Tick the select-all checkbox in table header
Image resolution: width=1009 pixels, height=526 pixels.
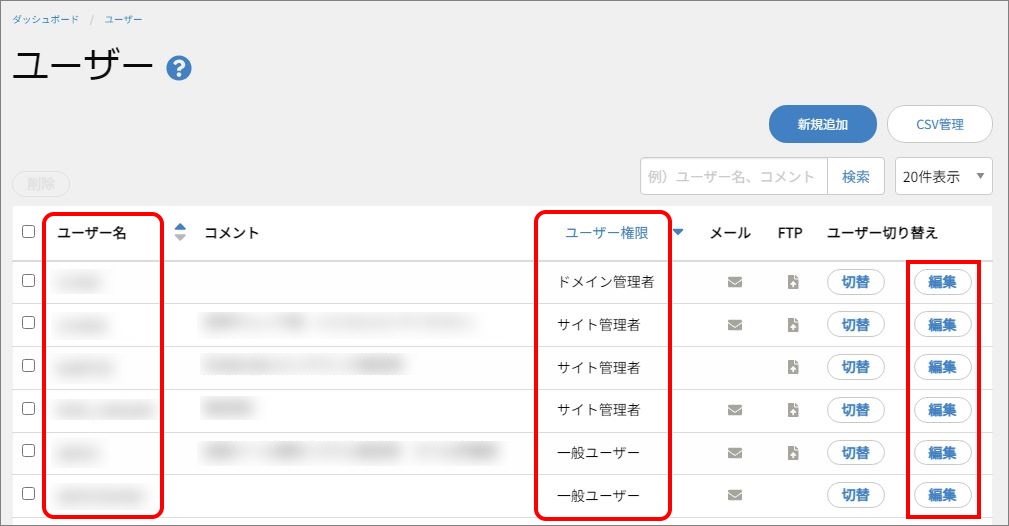tap(28, 231)
